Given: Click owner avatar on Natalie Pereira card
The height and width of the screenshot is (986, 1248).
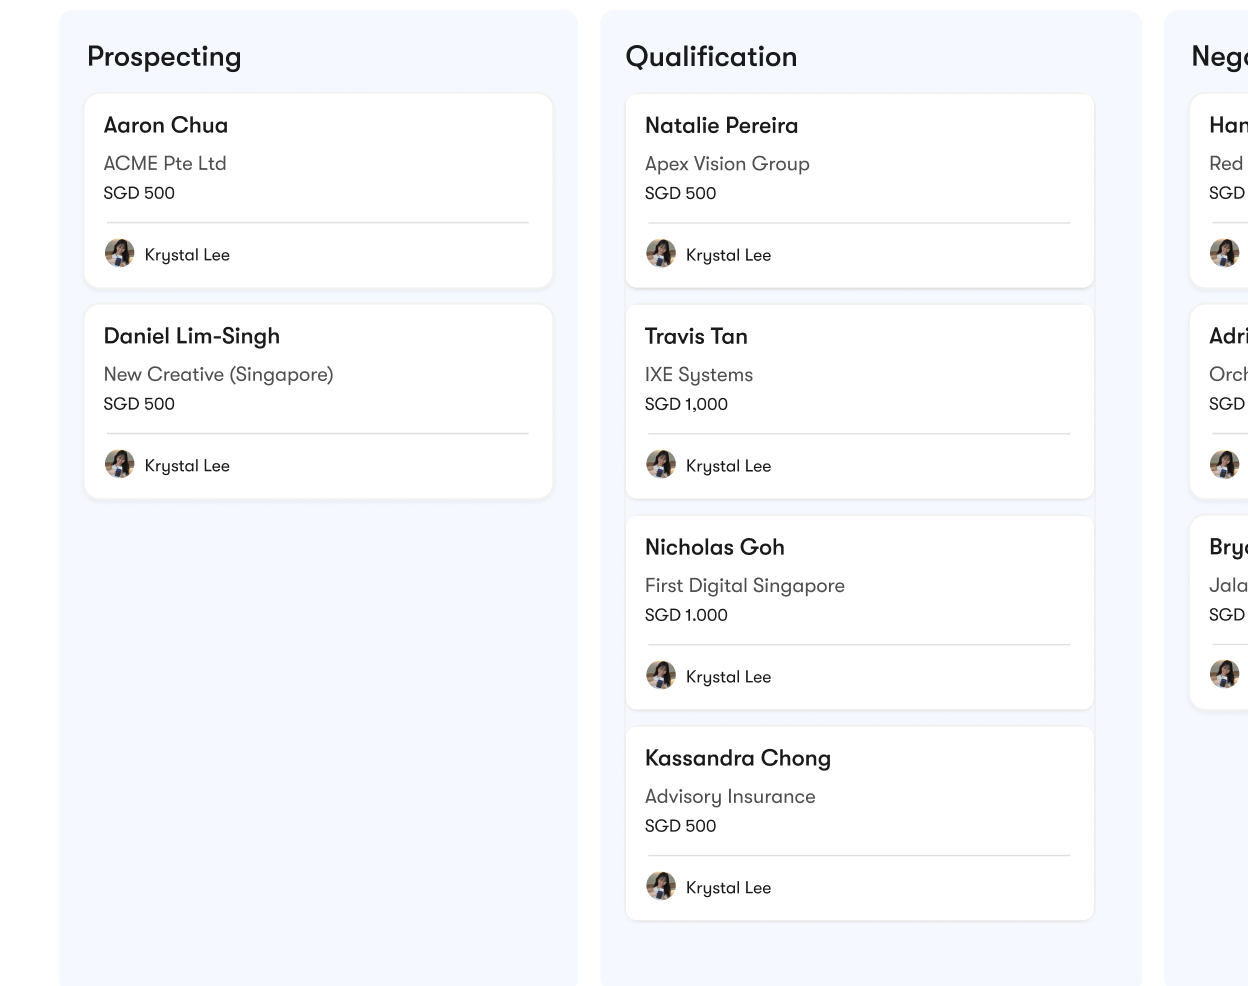Looking at the screenshot, I should [661, 253].
